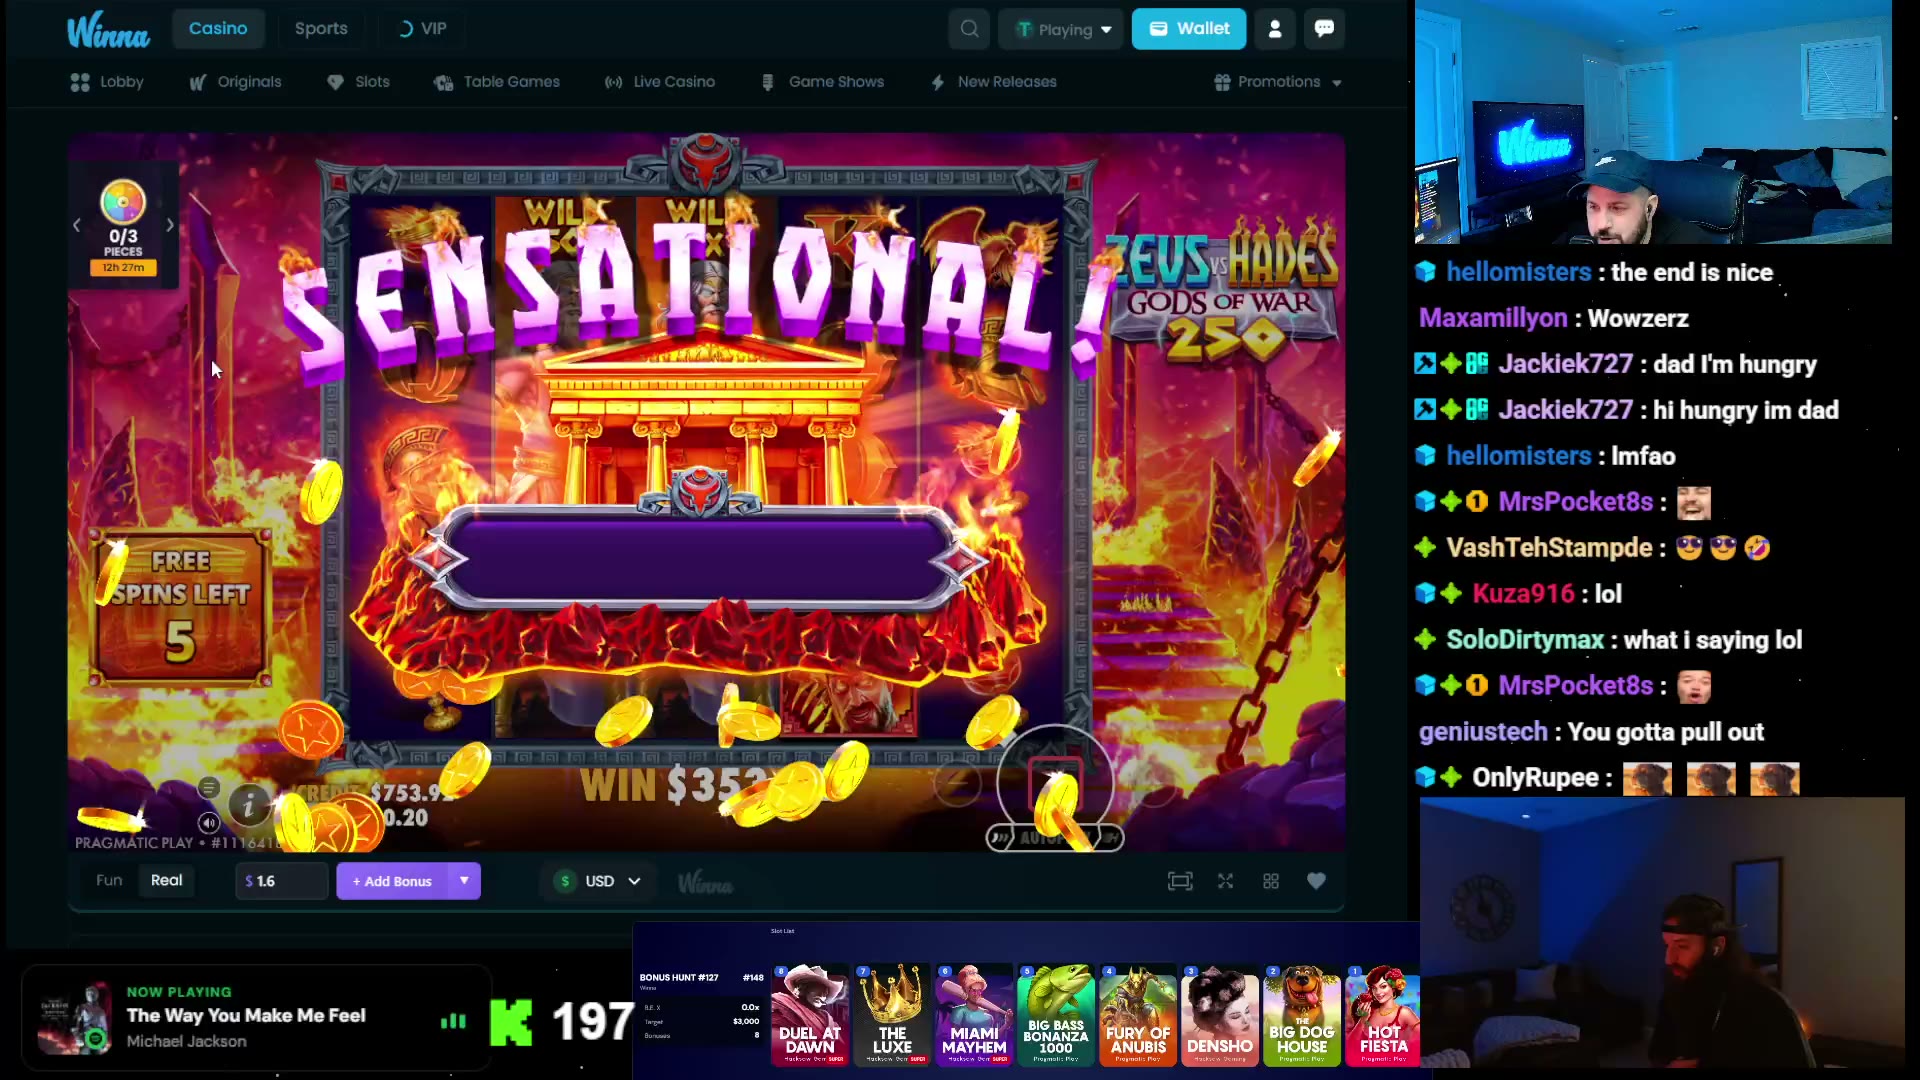Image resolution: width=1920 pixels, height=1080 pixels.
Task: Click the Winna logo in the header
Action: click(x=108, y=30)
